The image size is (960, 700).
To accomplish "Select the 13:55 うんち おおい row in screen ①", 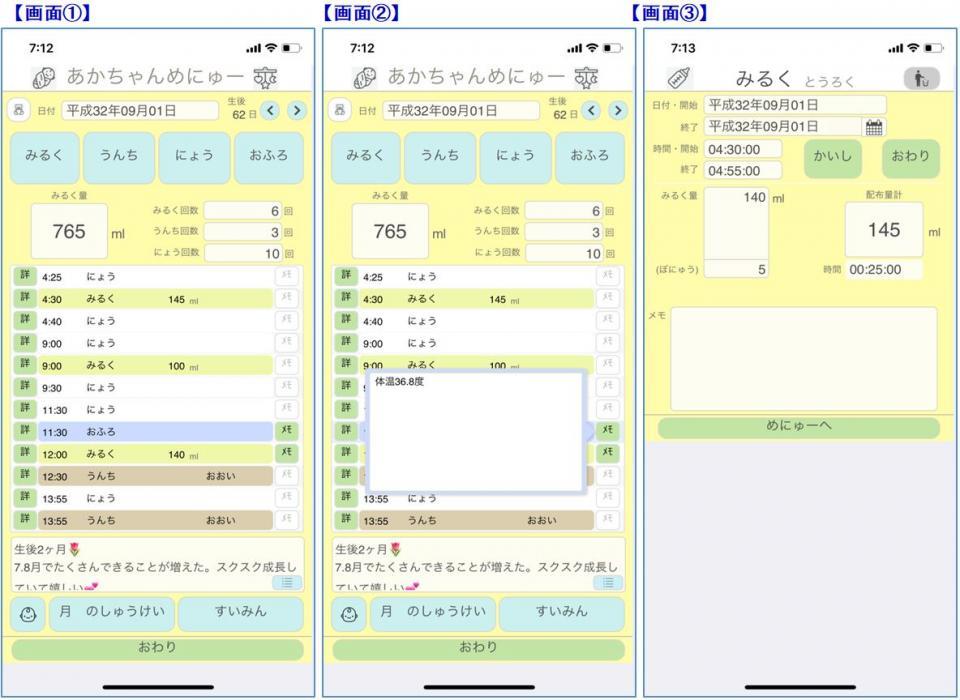I will tap(156, 520).
